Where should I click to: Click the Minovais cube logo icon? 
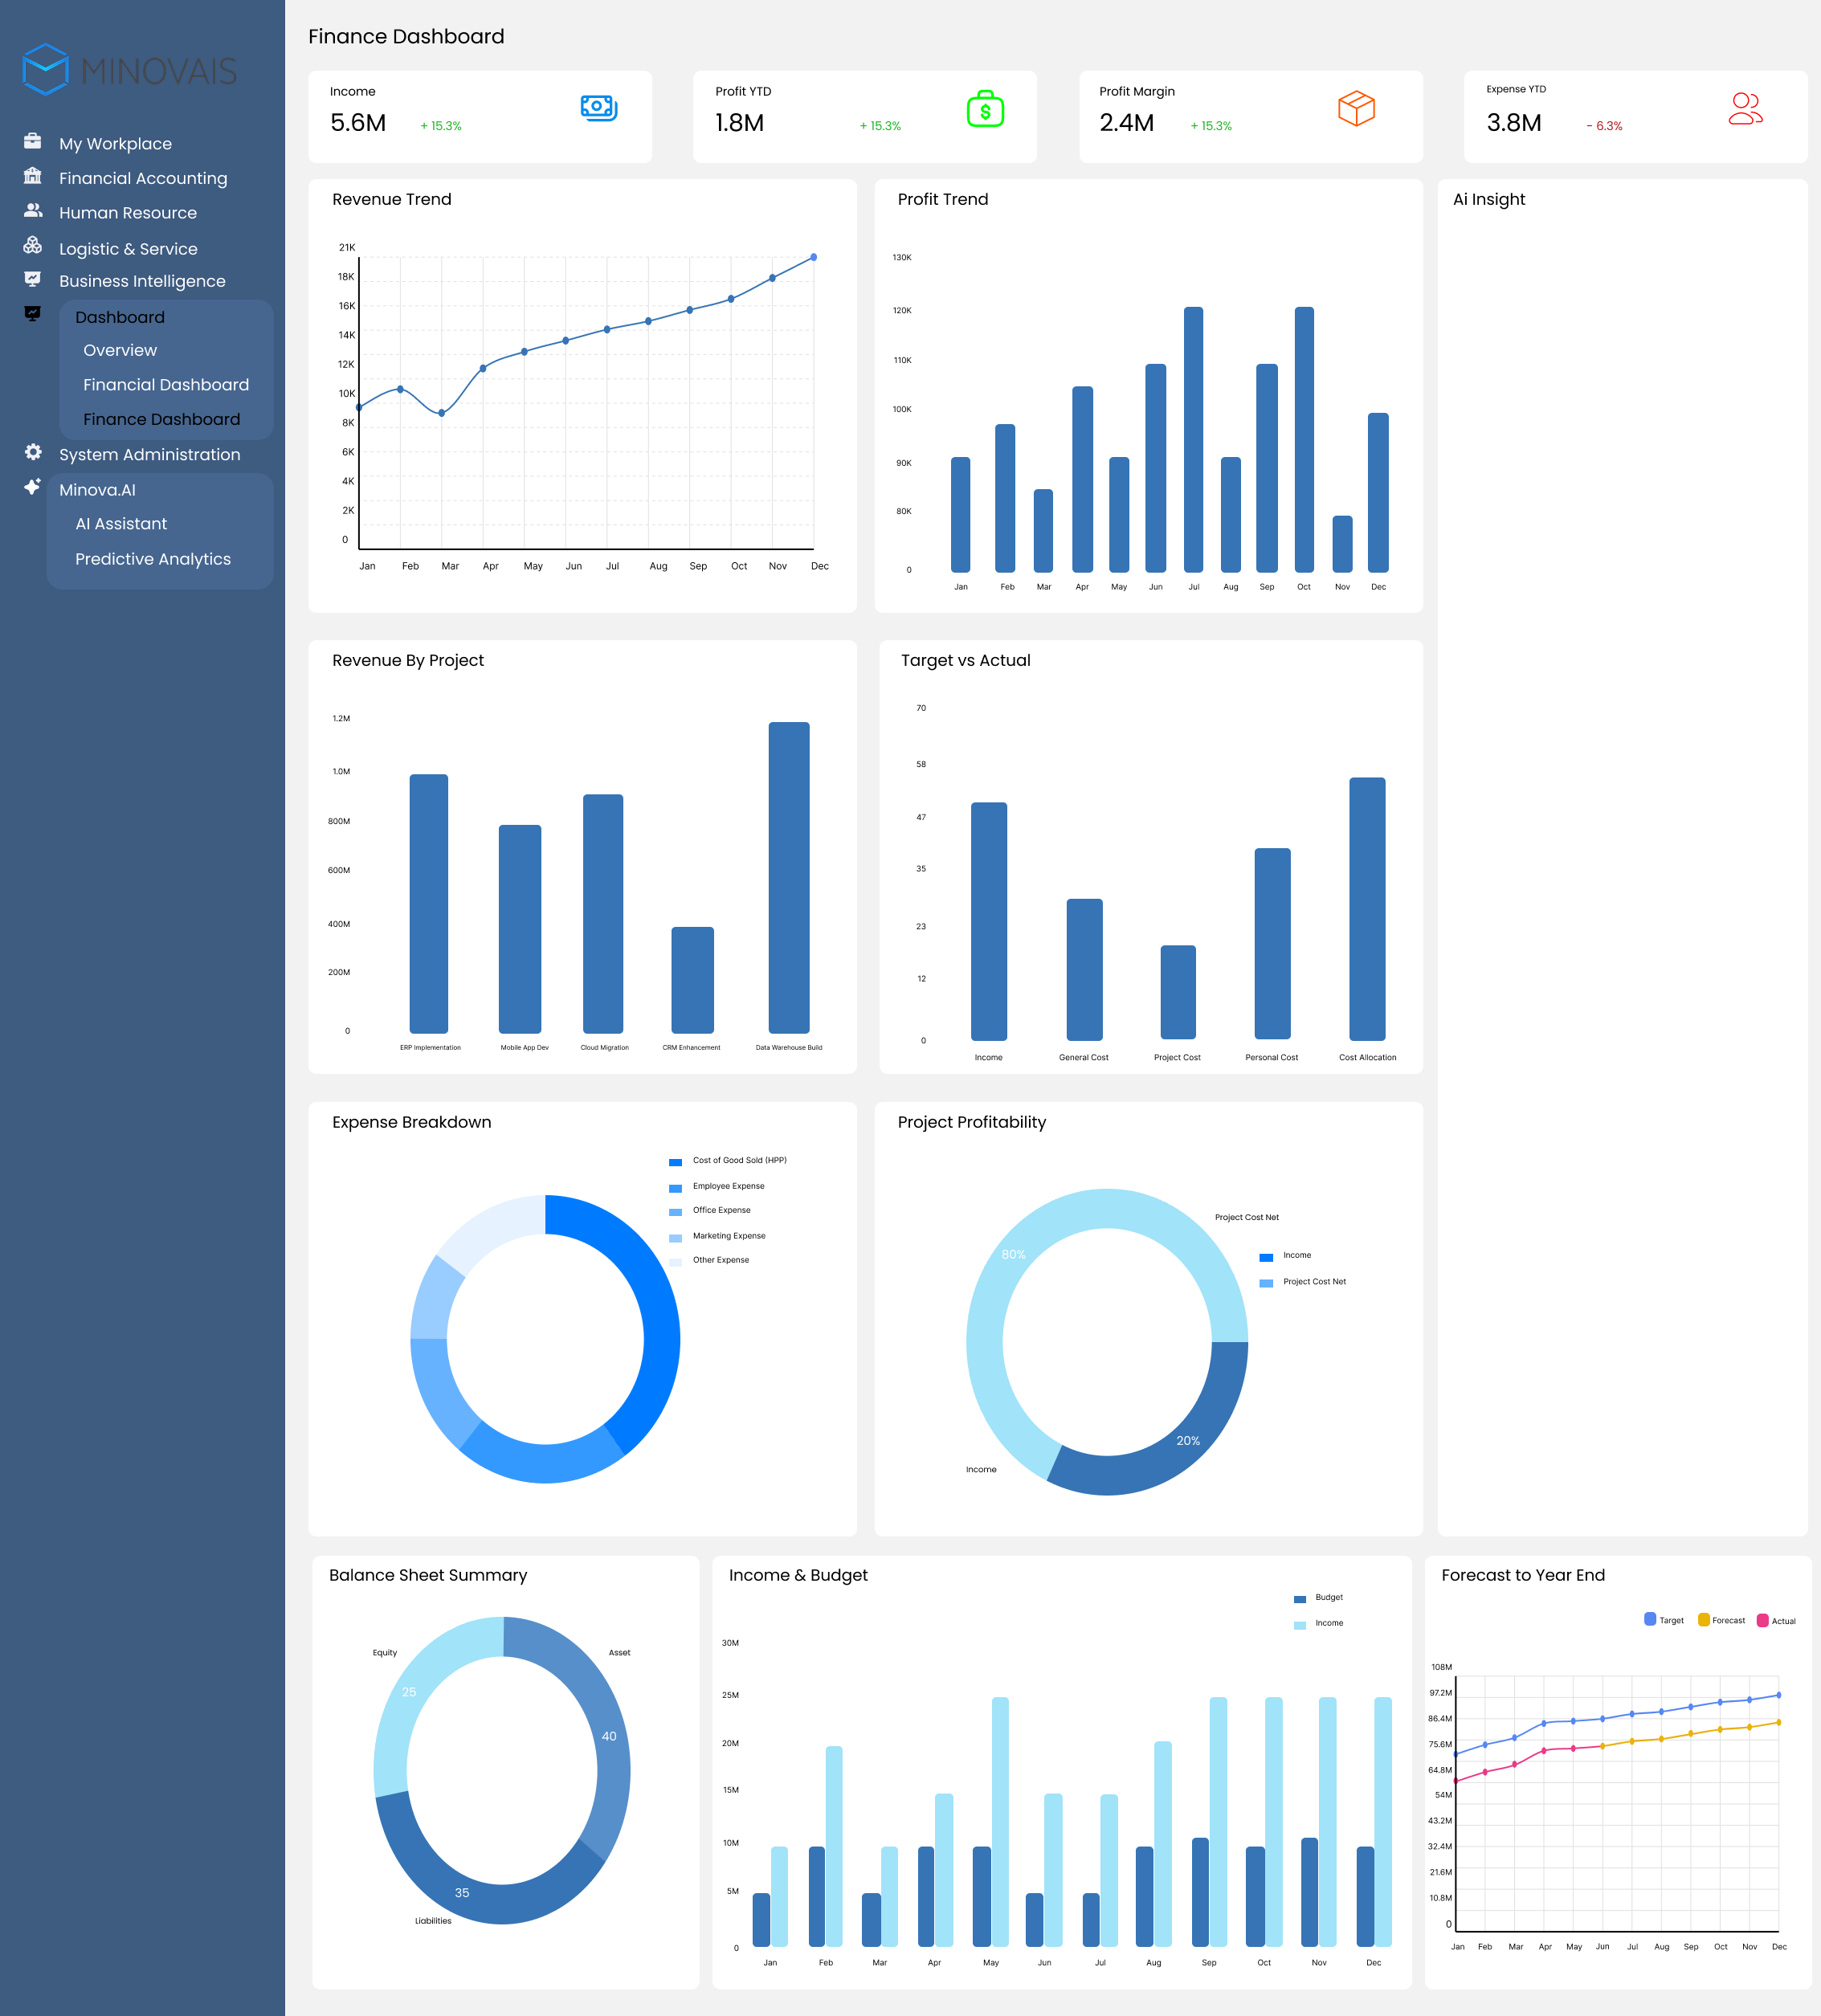click(x=45, y=70)
